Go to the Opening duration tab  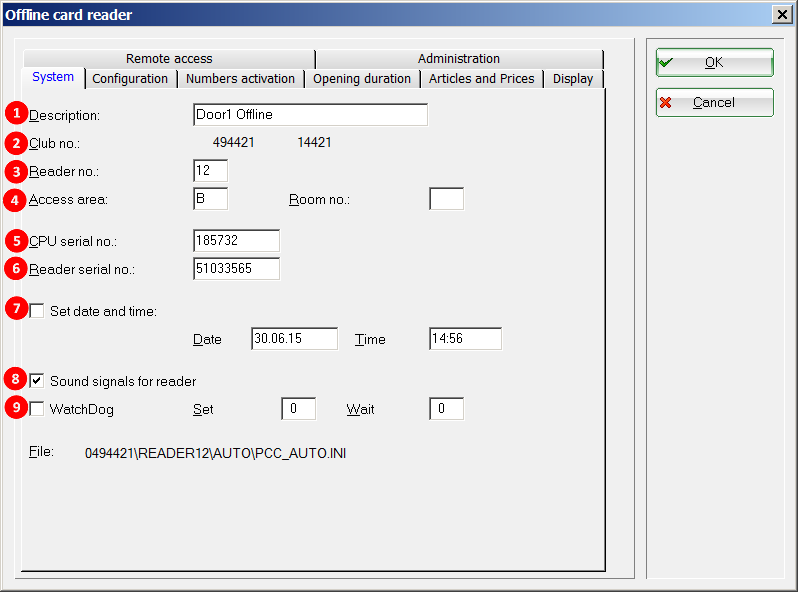tap(362, 79)
